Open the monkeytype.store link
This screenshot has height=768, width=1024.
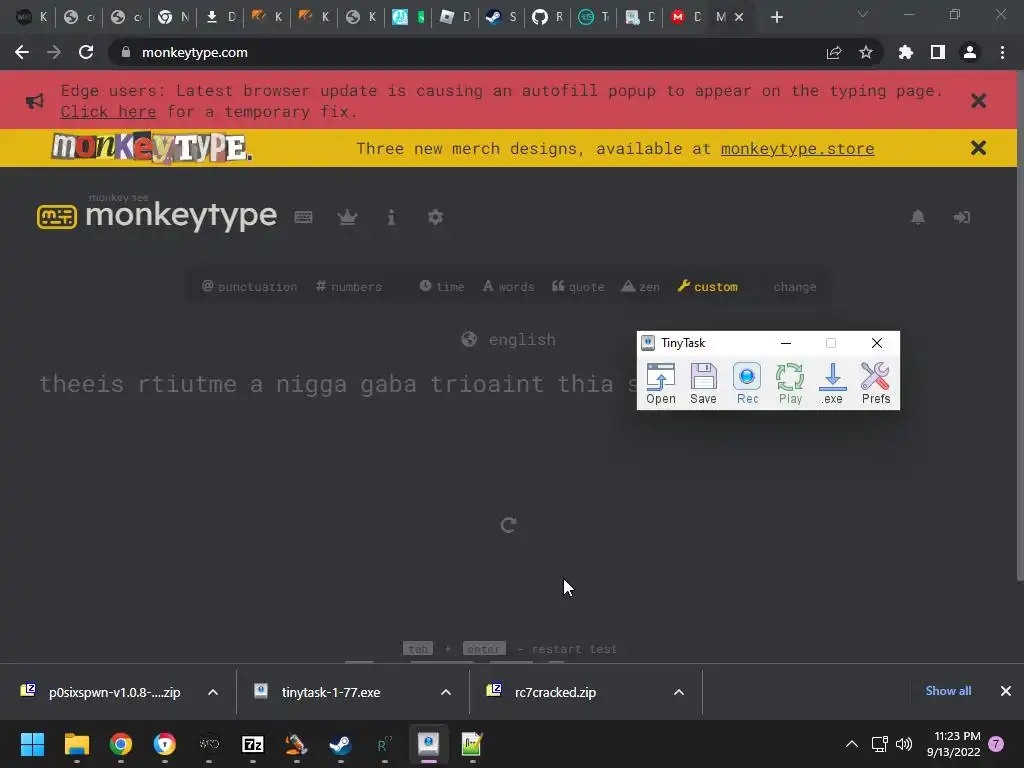coord(797,149)
